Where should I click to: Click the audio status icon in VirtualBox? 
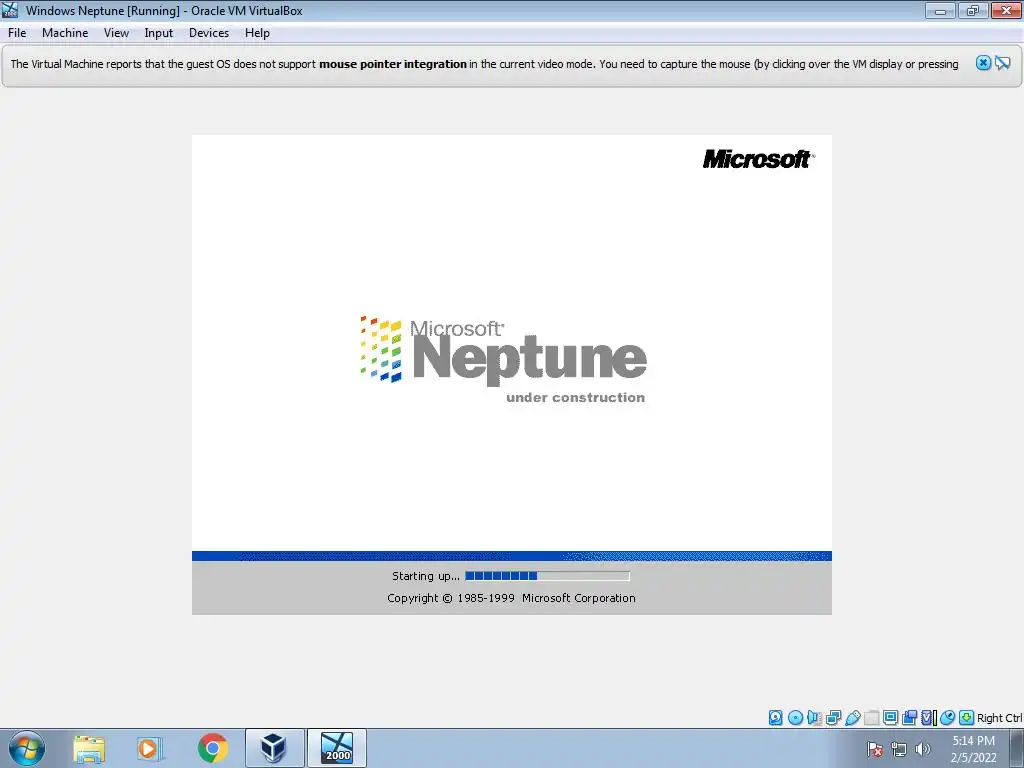(x=814, y=718)
